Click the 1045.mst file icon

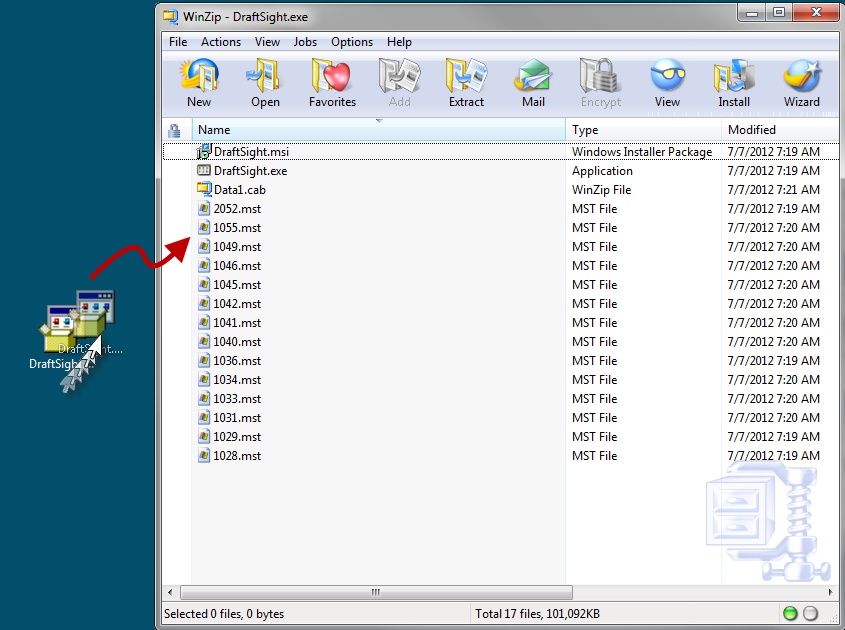(204, 284)
